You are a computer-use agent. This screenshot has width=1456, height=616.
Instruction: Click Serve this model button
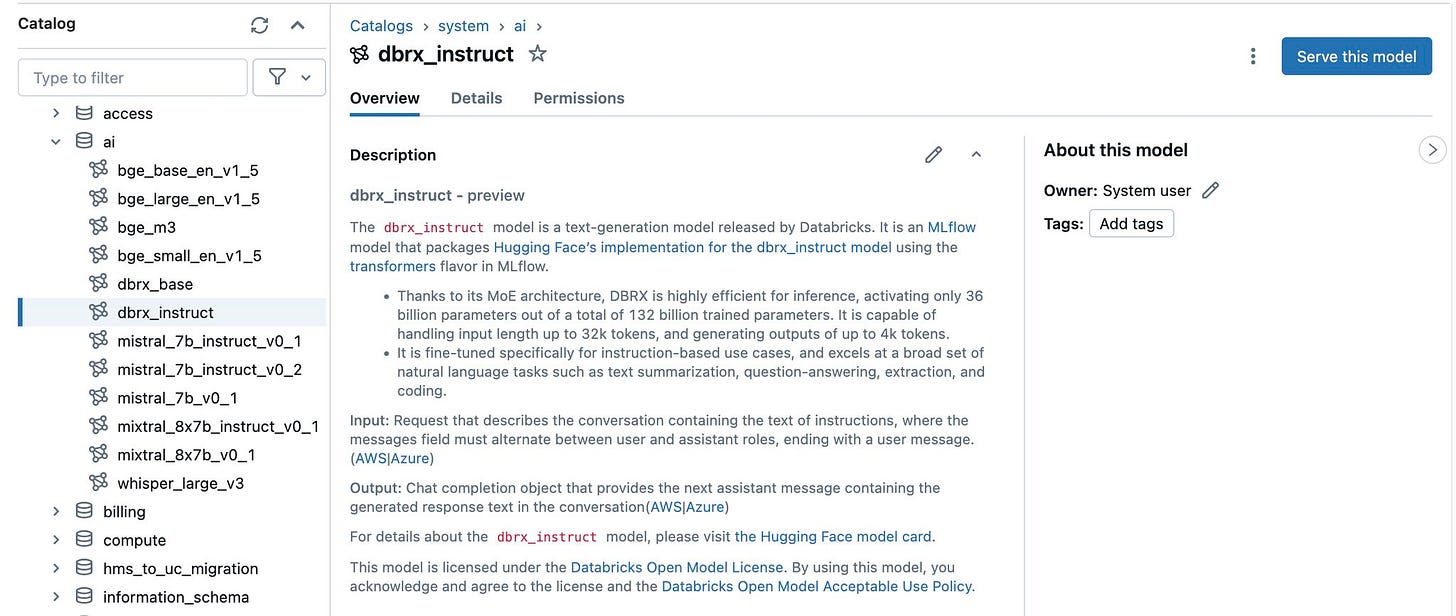click(1356, 57)
